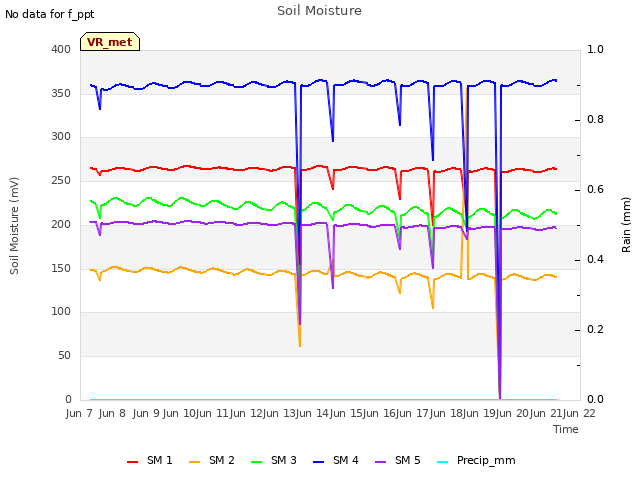This screenshot has height=480, width=640.
Task: Click the 250 value on left axis
Action: (x=61, y=181)
